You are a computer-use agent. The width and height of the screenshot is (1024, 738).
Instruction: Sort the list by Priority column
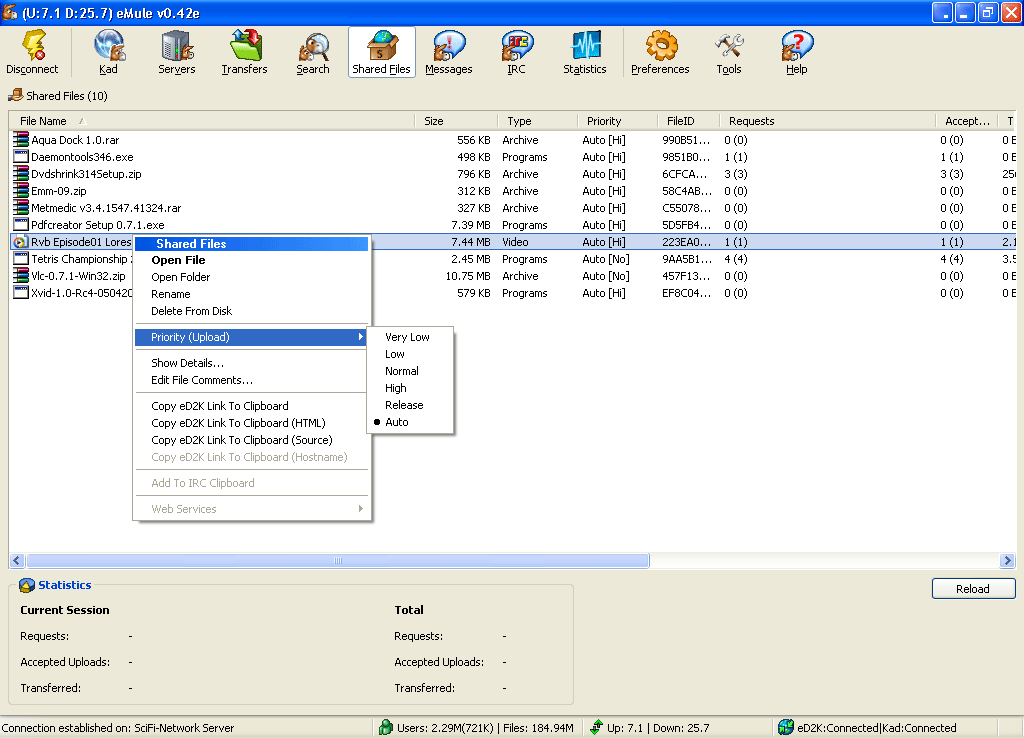click(618, 121)
